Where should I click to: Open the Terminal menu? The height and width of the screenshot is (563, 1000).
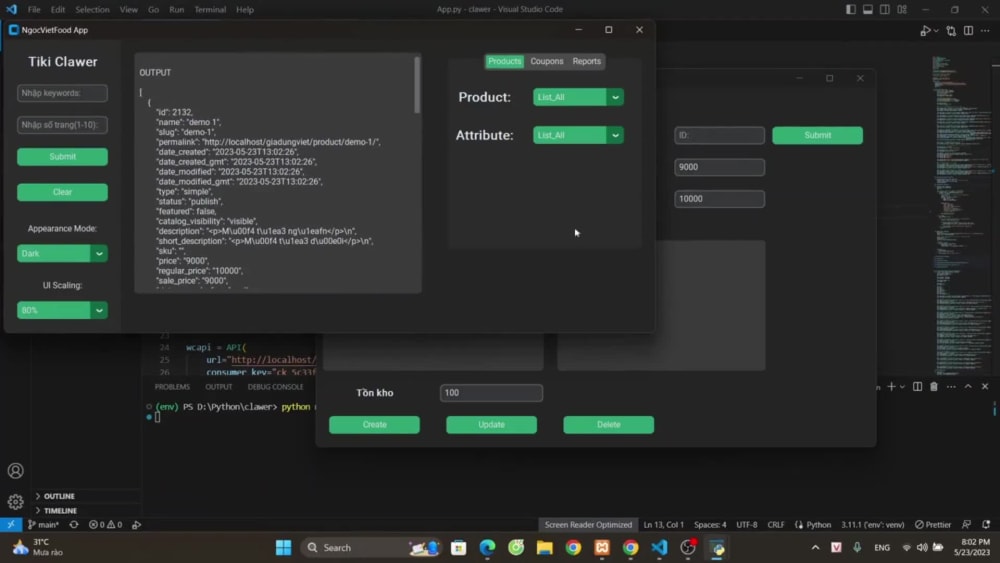(210, 10)
